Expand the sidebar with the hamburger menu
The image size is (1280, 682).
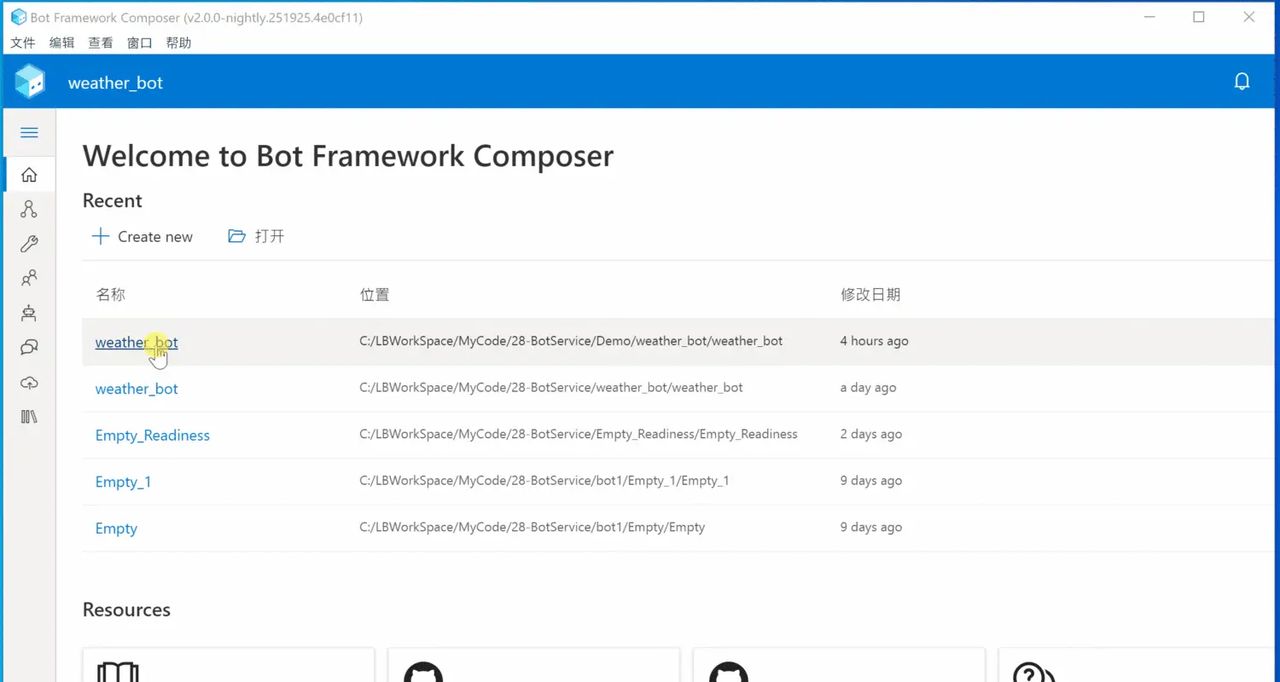point(29,133)
